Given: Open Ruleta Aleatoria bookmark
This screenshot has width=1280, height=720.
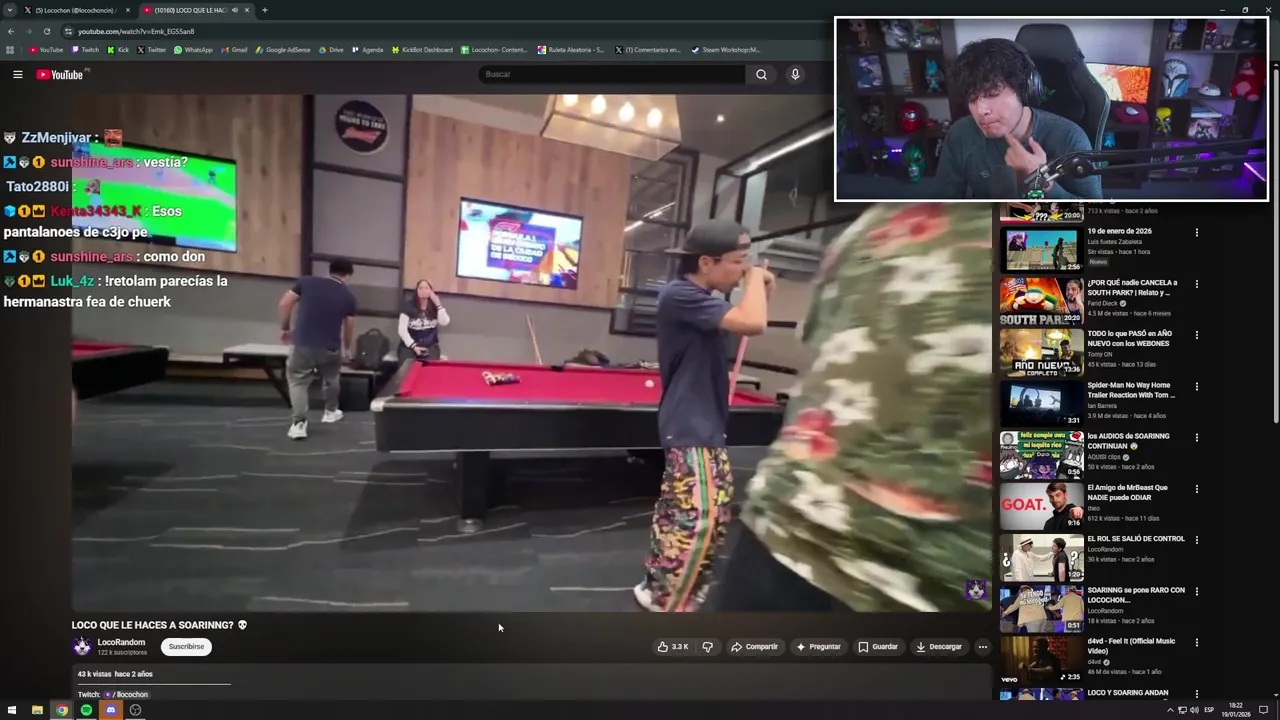Looking at the screenshot, I should click(x=571, y=50).
